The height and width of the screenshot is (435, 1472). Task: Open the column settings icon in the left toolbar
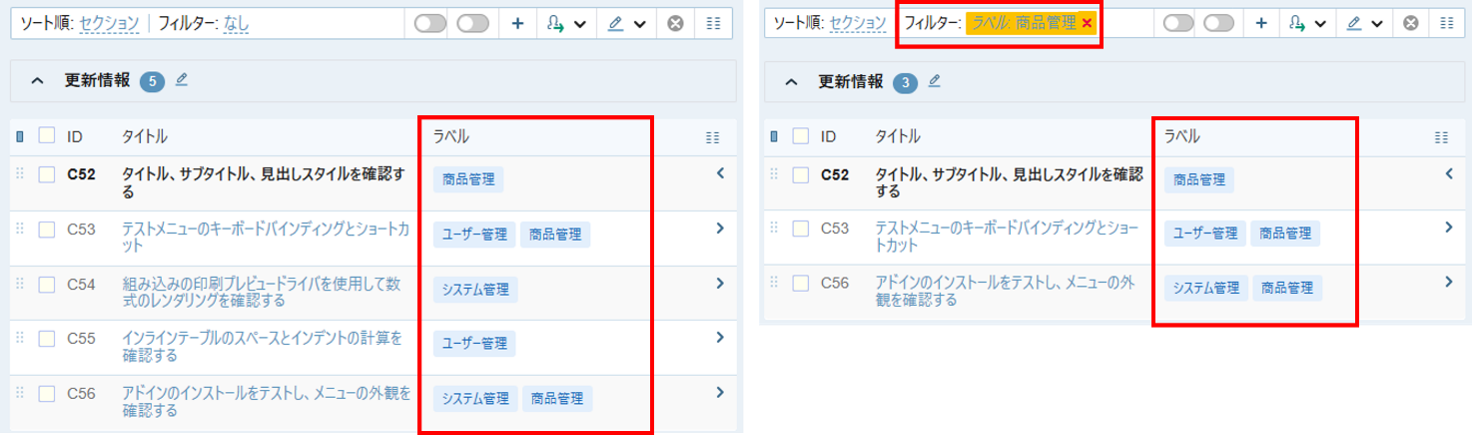tap(713, 24)
